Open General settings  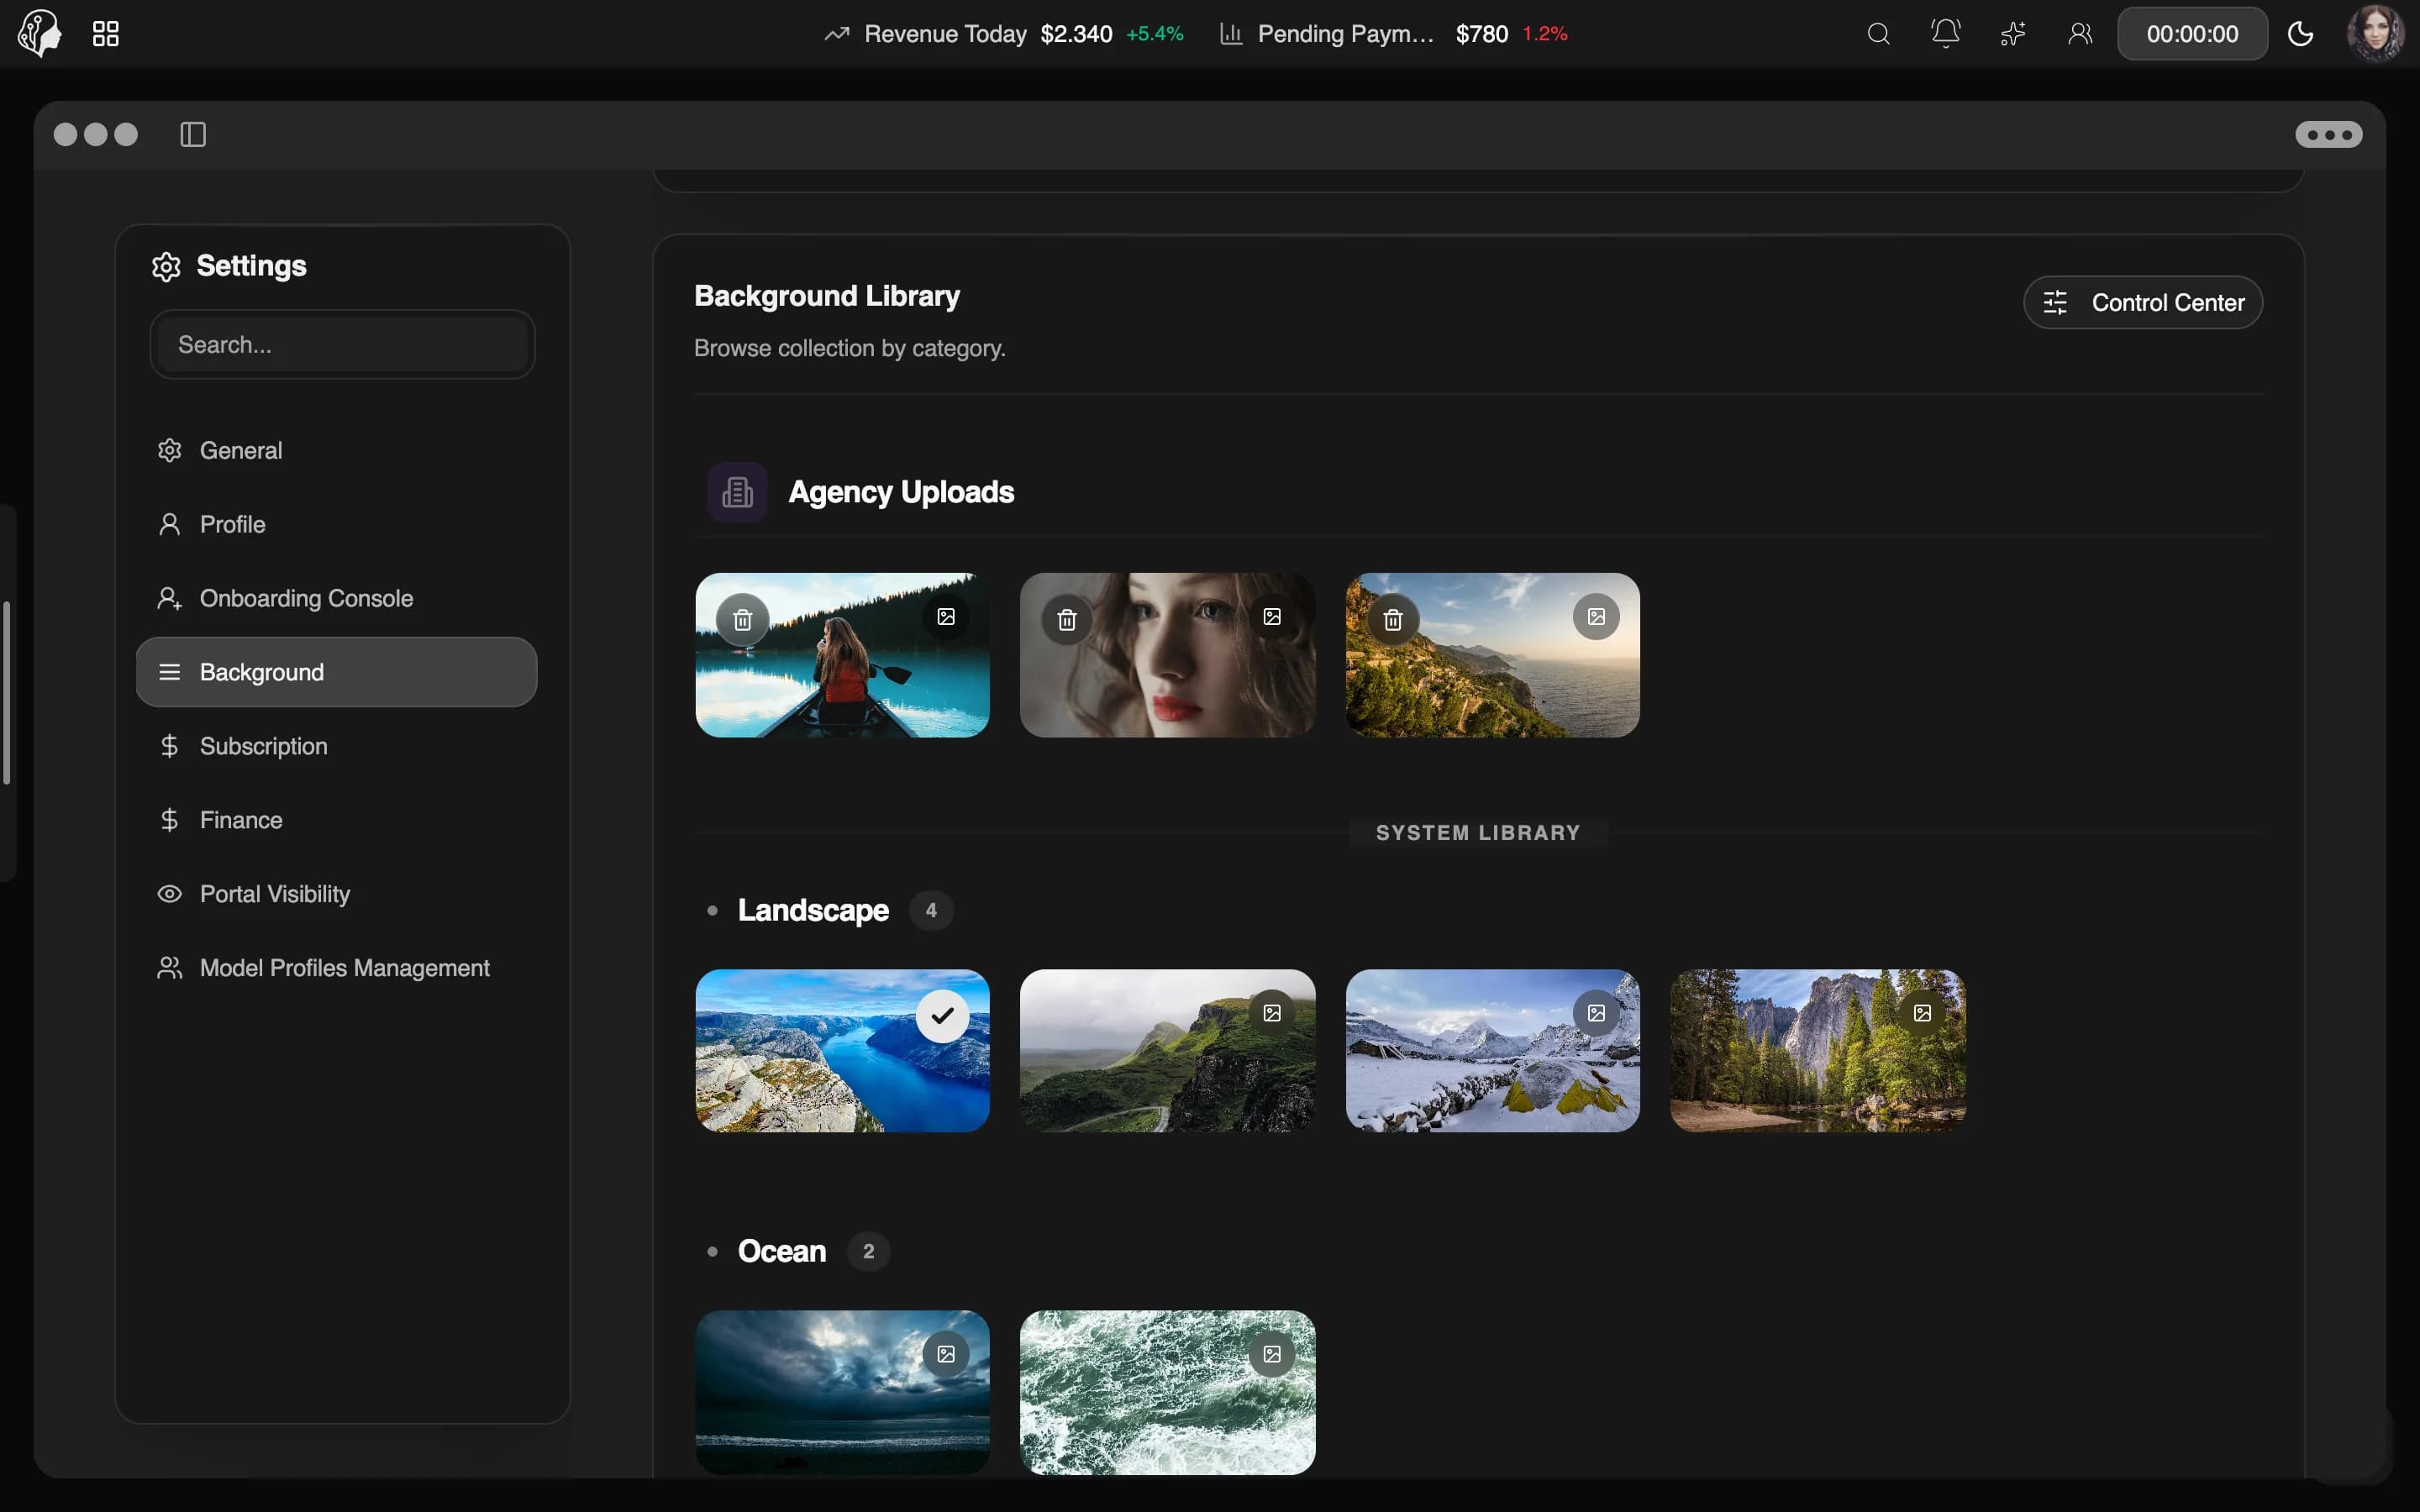(336, 450)
